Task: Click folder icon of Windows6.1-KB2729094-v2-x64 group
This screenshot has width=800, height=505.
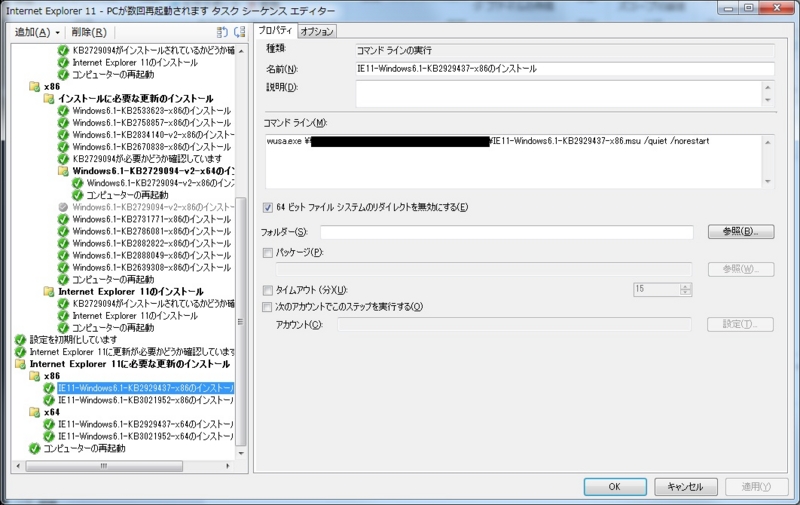Action: pyautogui.click(x=63, y=171)
